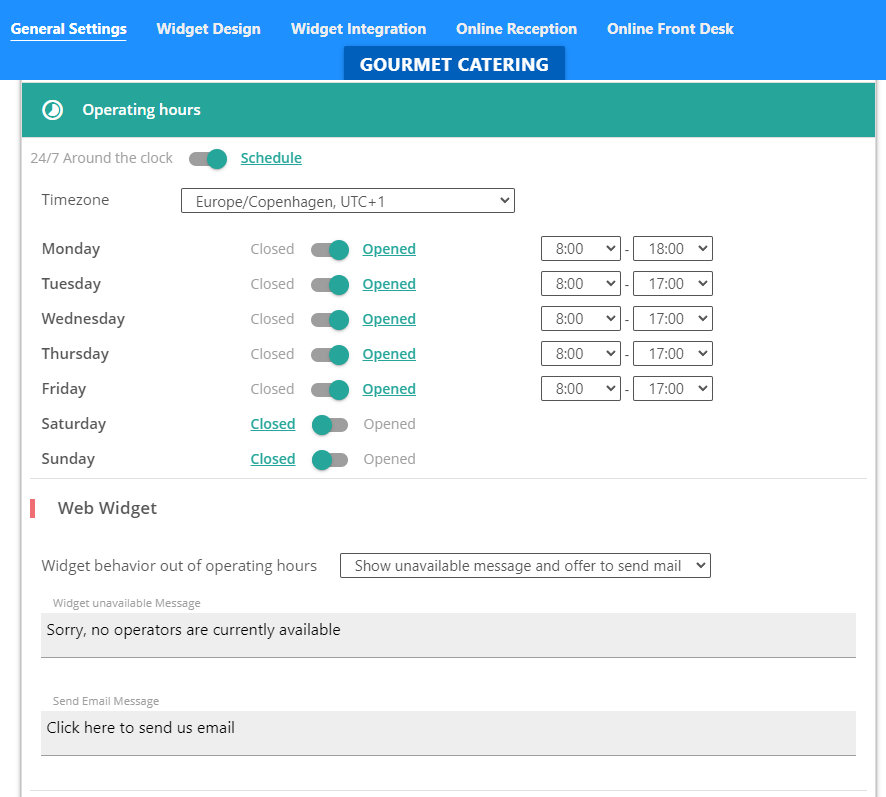
Task: Turn on the Saturday opened switch
Action: (x=329, y=424)
